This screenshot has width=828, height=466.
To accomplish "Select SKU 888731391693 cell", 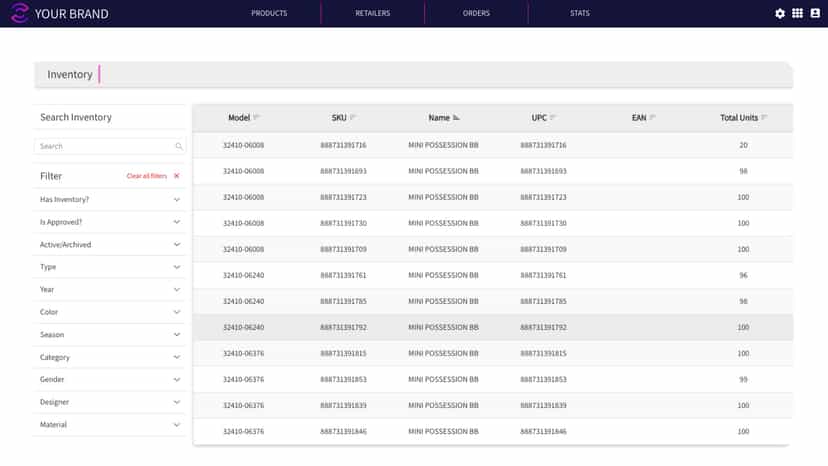I will point(343,171).
